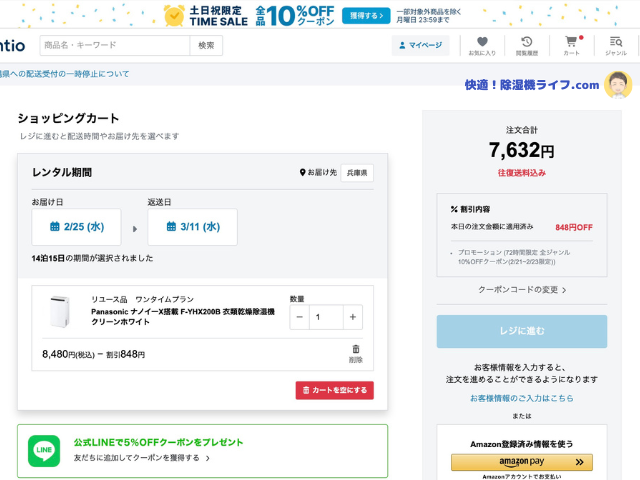Open delivery date 2/25 picker

(x=76, y=227)
